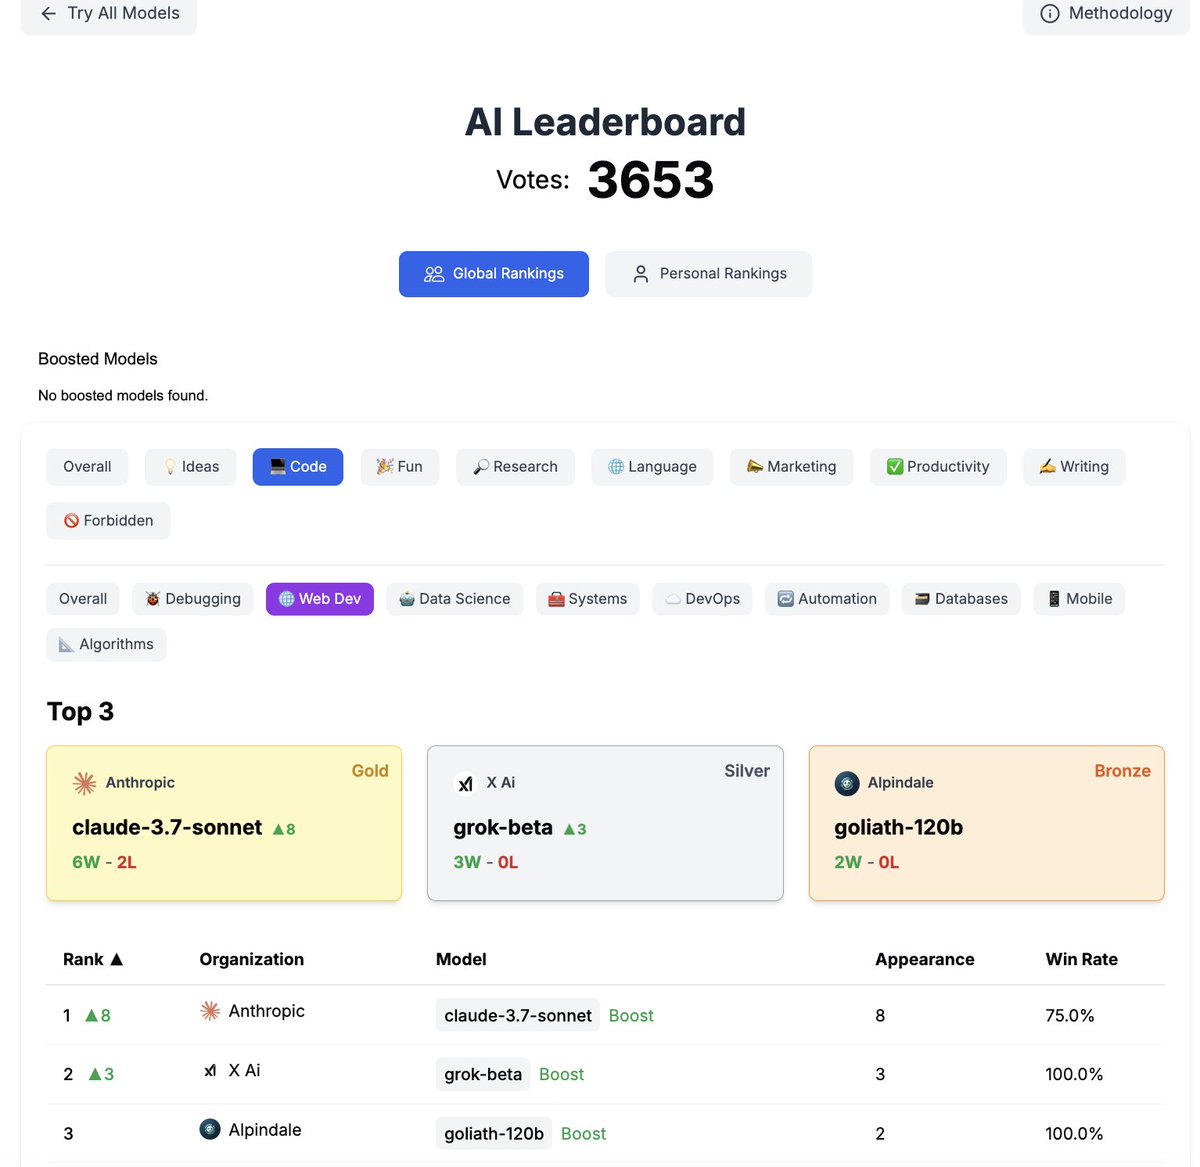This screenshot has height=1167, width=1200.
Task: Click the person icon in Personal Rankings
Action: coord(641,274)
